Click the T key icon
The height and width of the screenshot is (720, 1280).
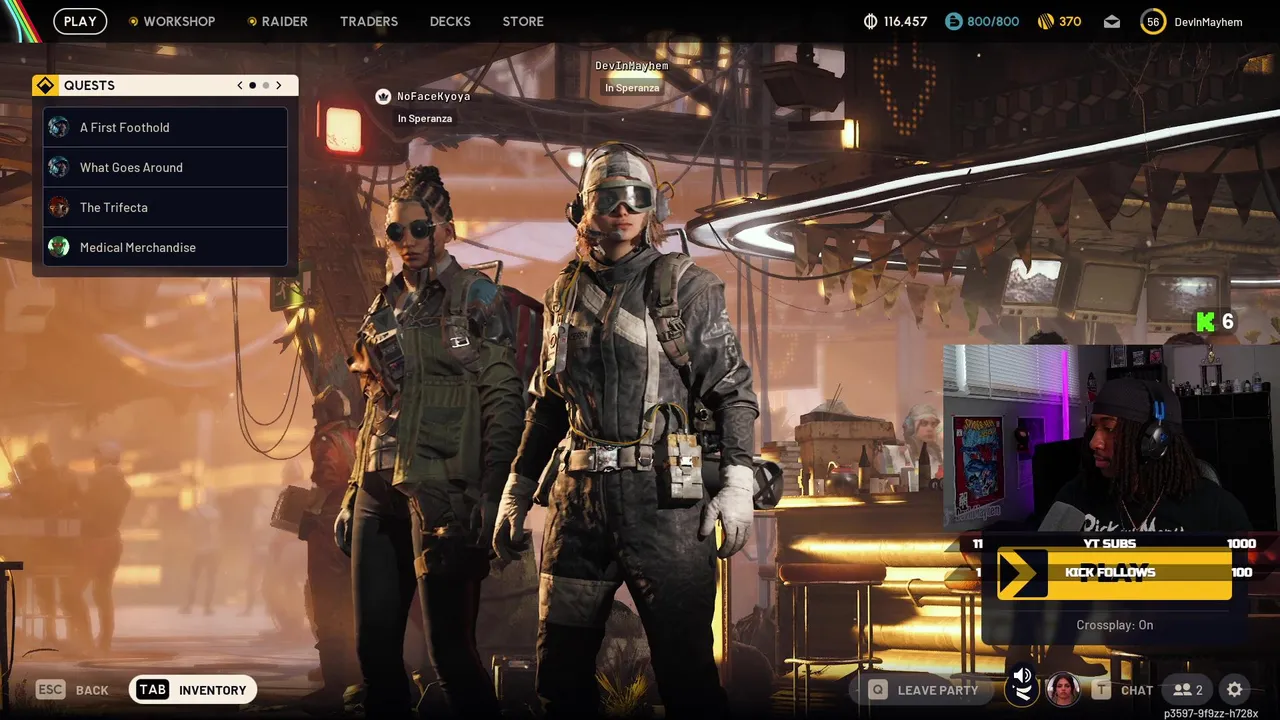tap(1101, 689)
